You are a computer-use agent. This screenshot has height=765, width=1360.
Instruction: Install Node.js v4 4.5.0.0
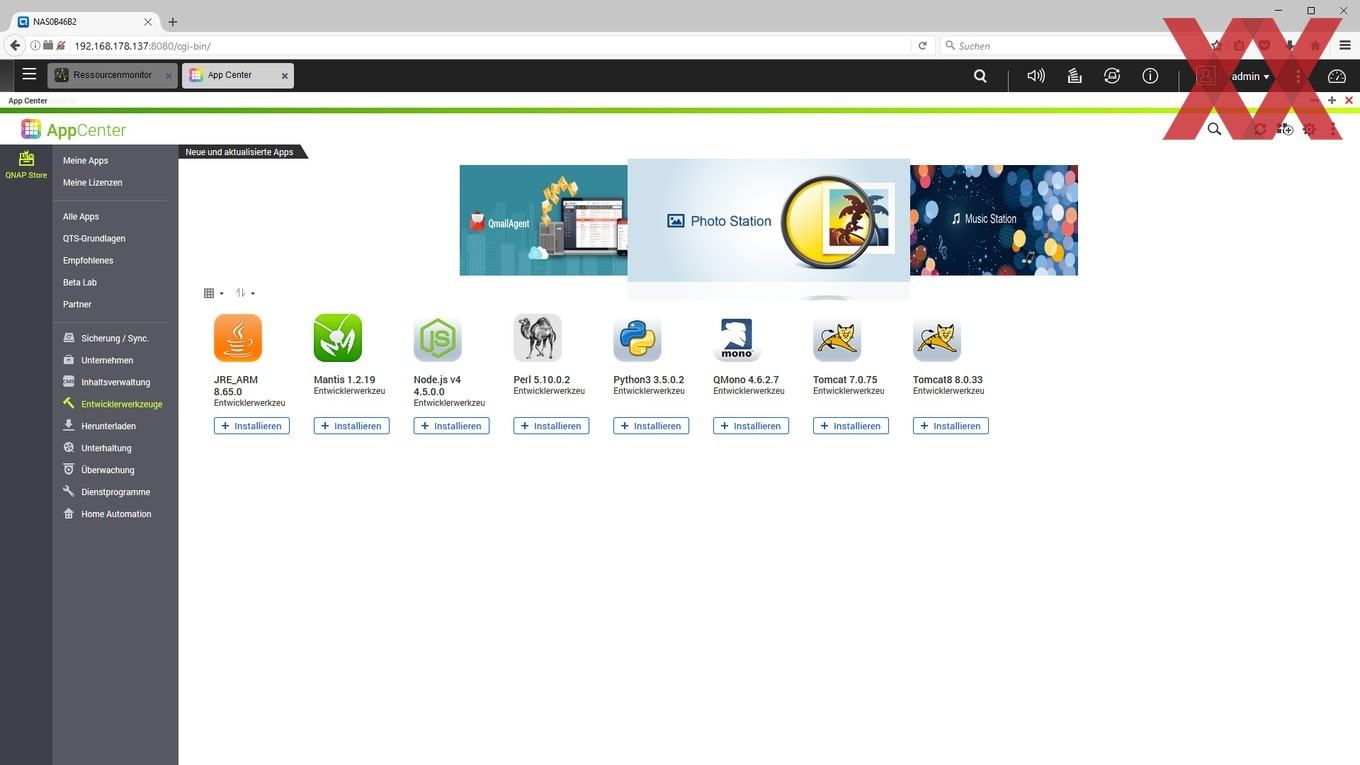click(x=451, y=426)
